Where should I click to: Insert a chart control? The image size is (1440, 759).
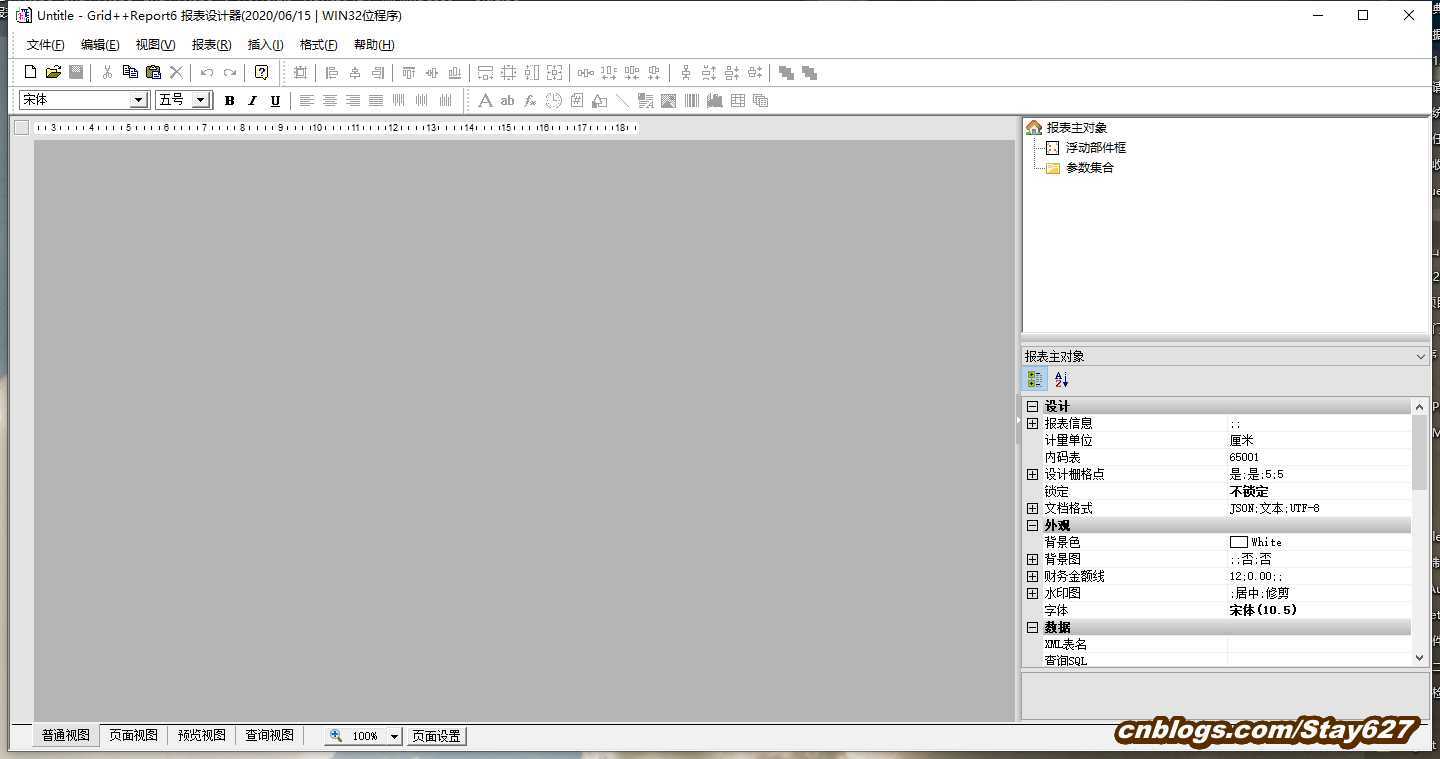pyautogui.click(x=714, y=100)
